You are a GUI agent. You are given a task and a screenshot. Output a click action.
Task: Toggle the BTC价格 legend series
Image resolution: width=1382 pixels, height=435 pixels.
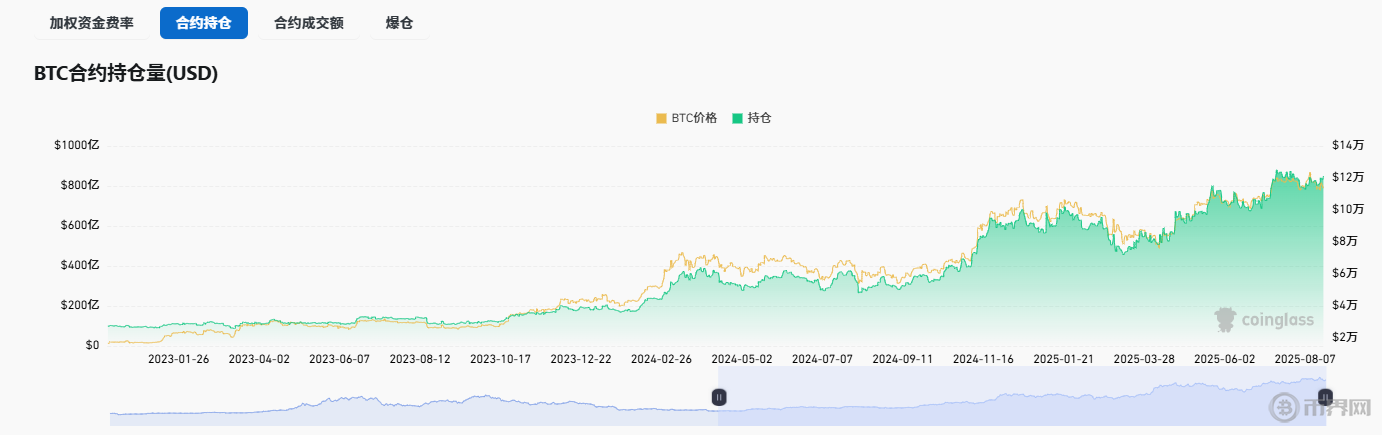coord(694,118)
